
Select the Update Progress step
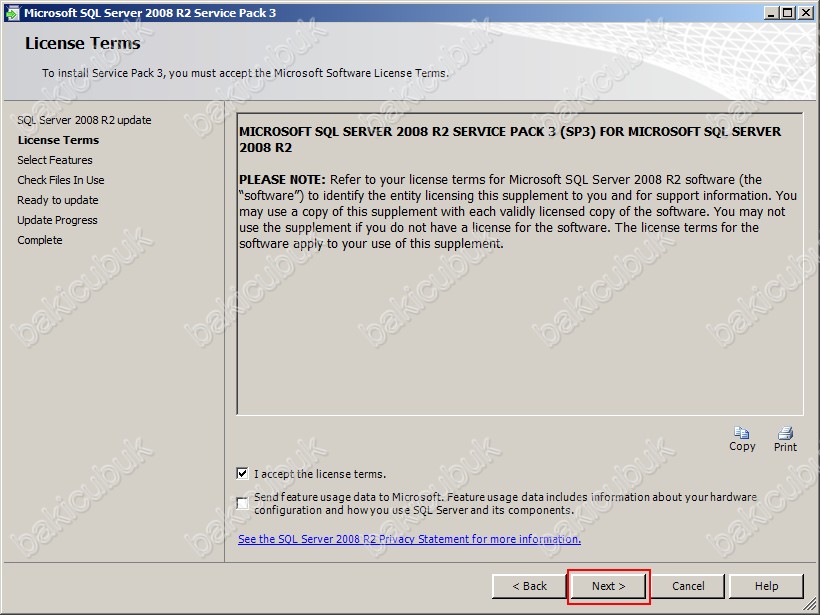pyautogui.click(x=57, y=220)
